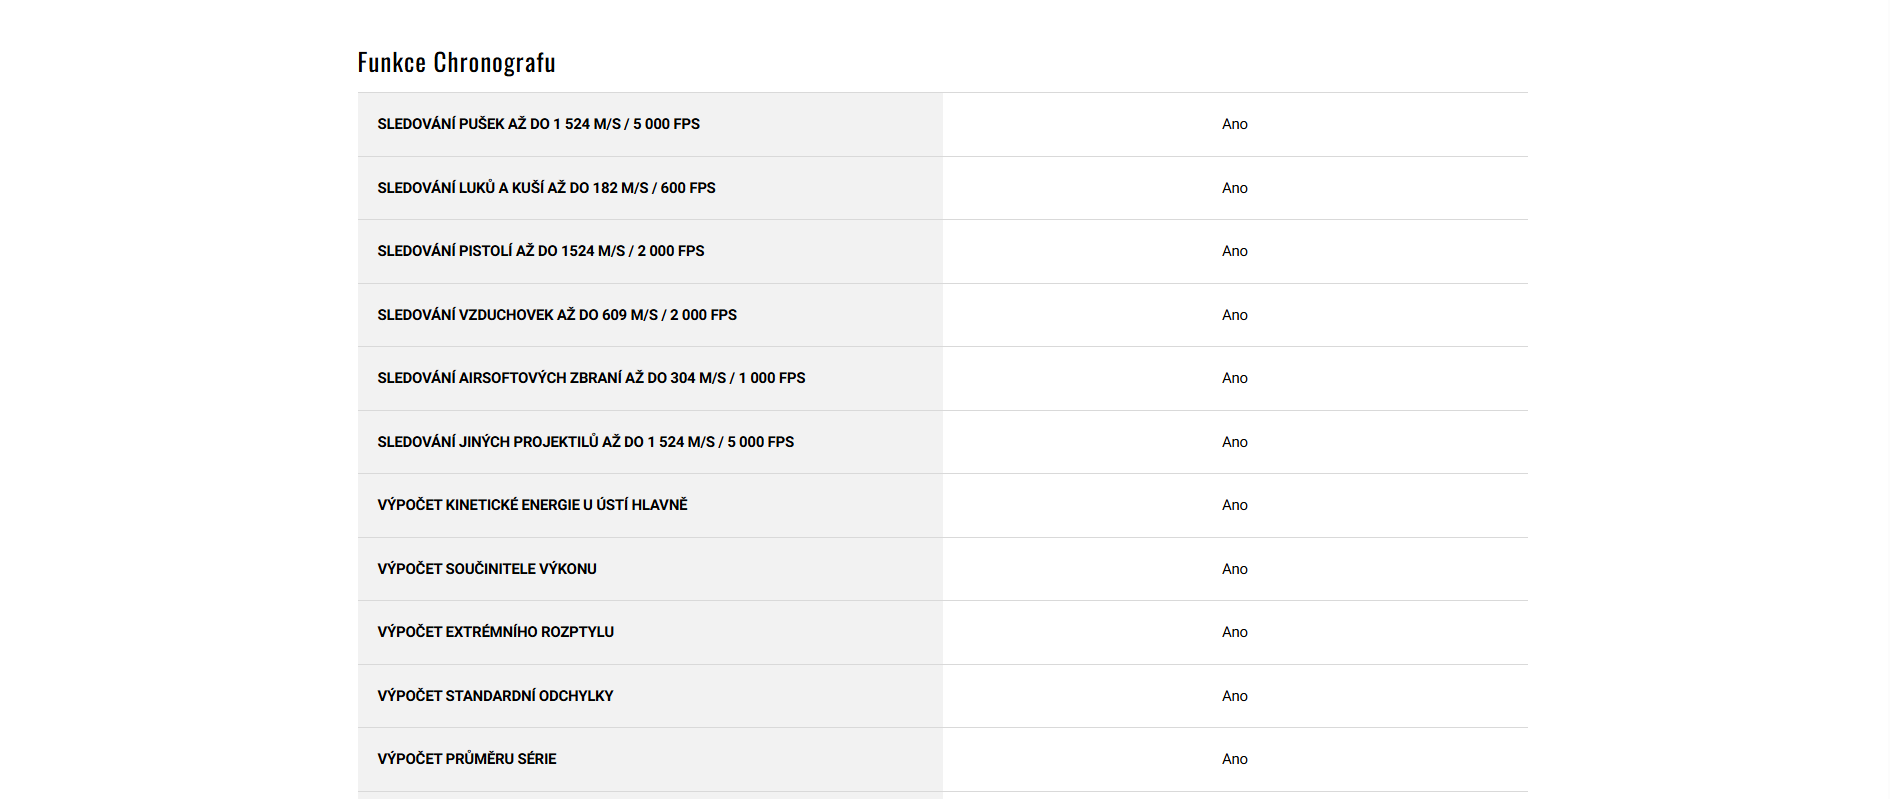The height and width of the screenshot is (799, 1890).
Task: Click the "Funkce Chronografu" section heading
Action: tap(456, 63)
